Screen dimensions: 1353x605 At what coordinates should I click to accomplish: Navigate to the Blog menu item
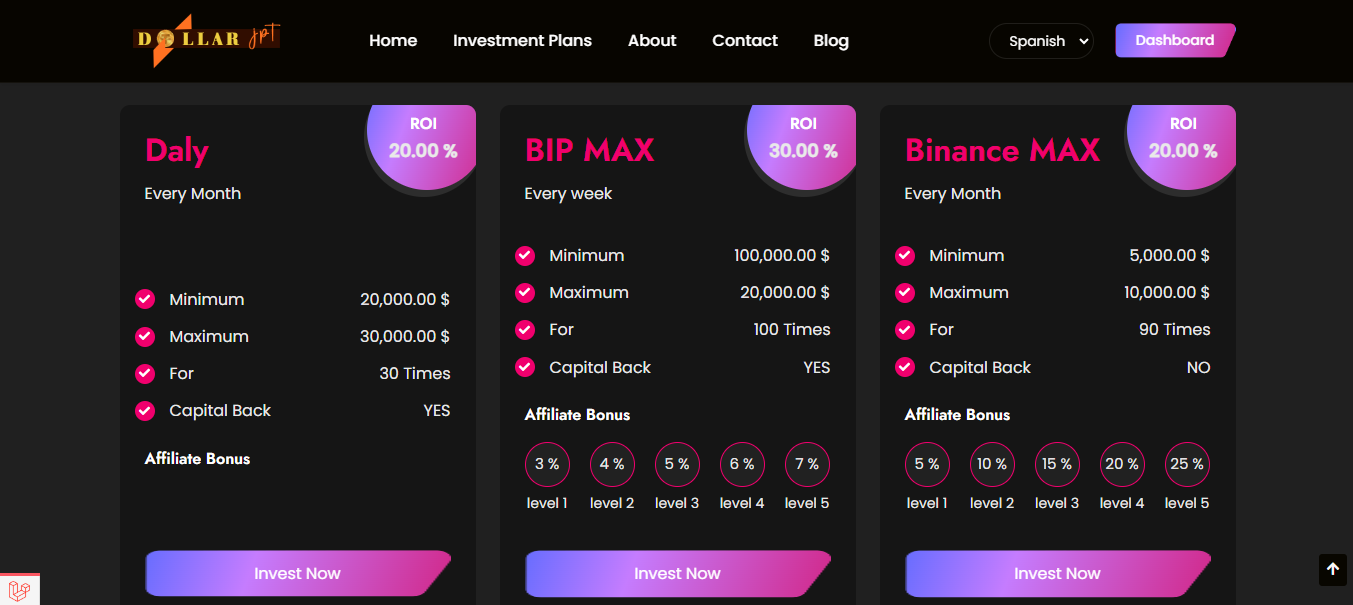tap(831, 41)
